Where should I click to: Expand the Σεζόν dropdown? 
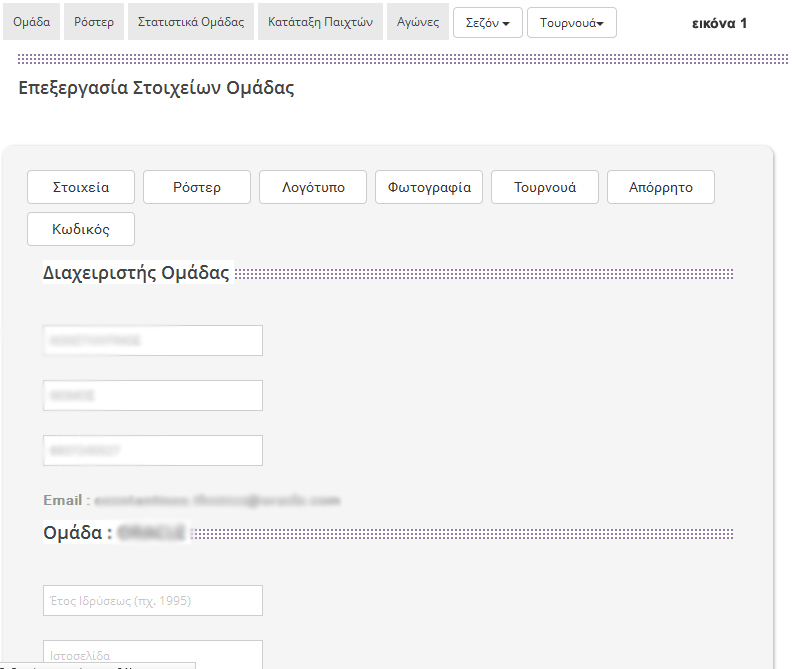coord(487,23)
